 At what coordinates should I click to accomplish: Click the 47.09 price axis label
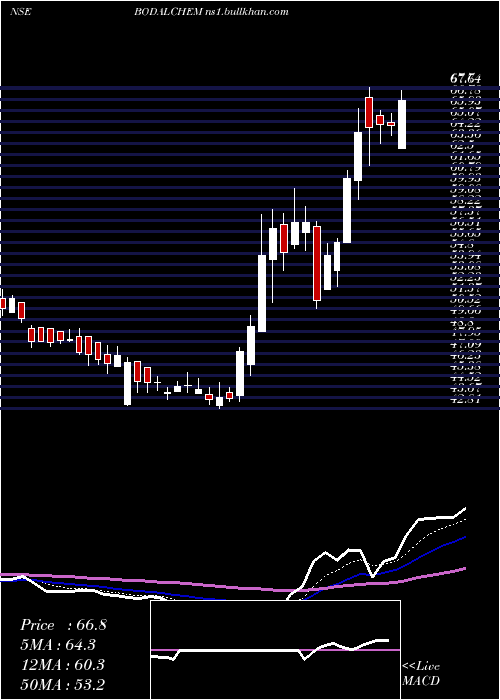click(x=464, y=345)
